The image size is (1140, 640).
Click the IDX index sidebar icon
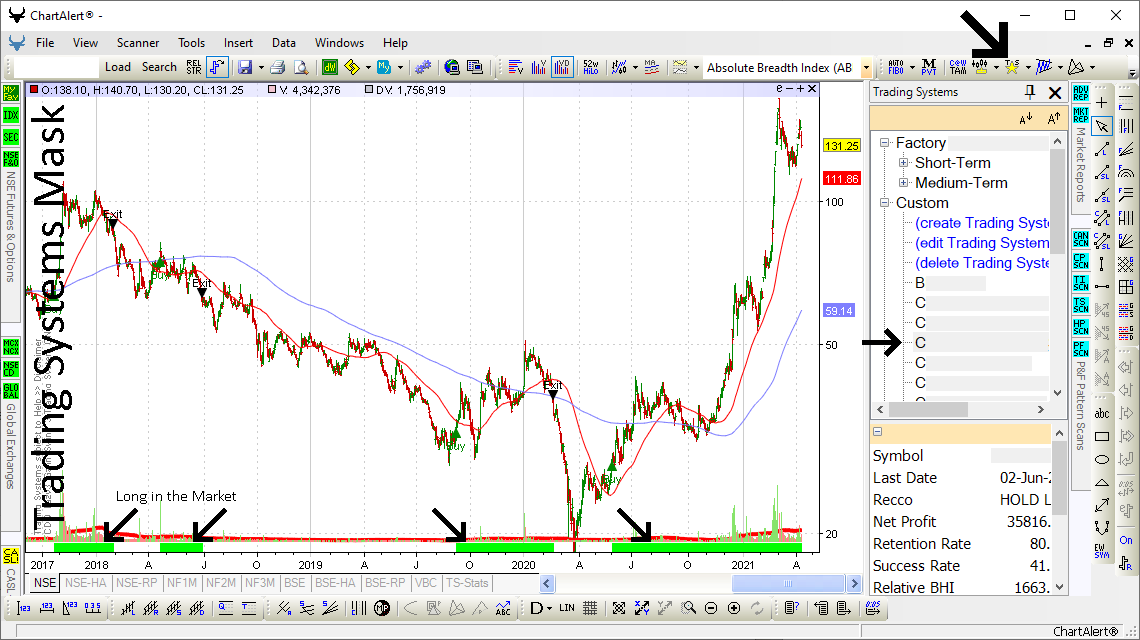click(11, 115)
